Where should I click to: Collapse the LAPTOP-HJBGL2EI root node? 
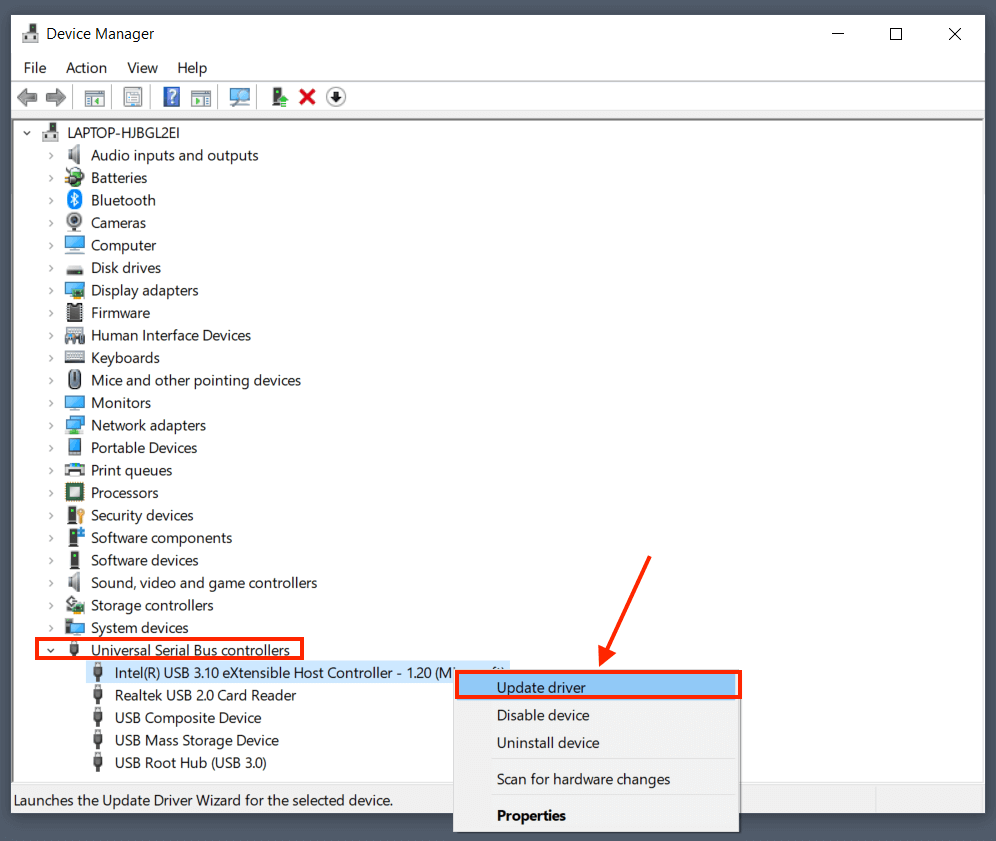click(x=27, y=133)
